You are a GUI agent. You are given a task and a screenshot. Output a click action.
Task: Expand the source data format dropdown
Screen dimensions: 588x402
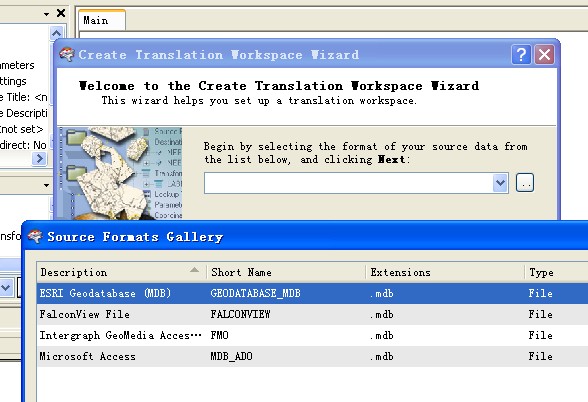pos(500,183)
